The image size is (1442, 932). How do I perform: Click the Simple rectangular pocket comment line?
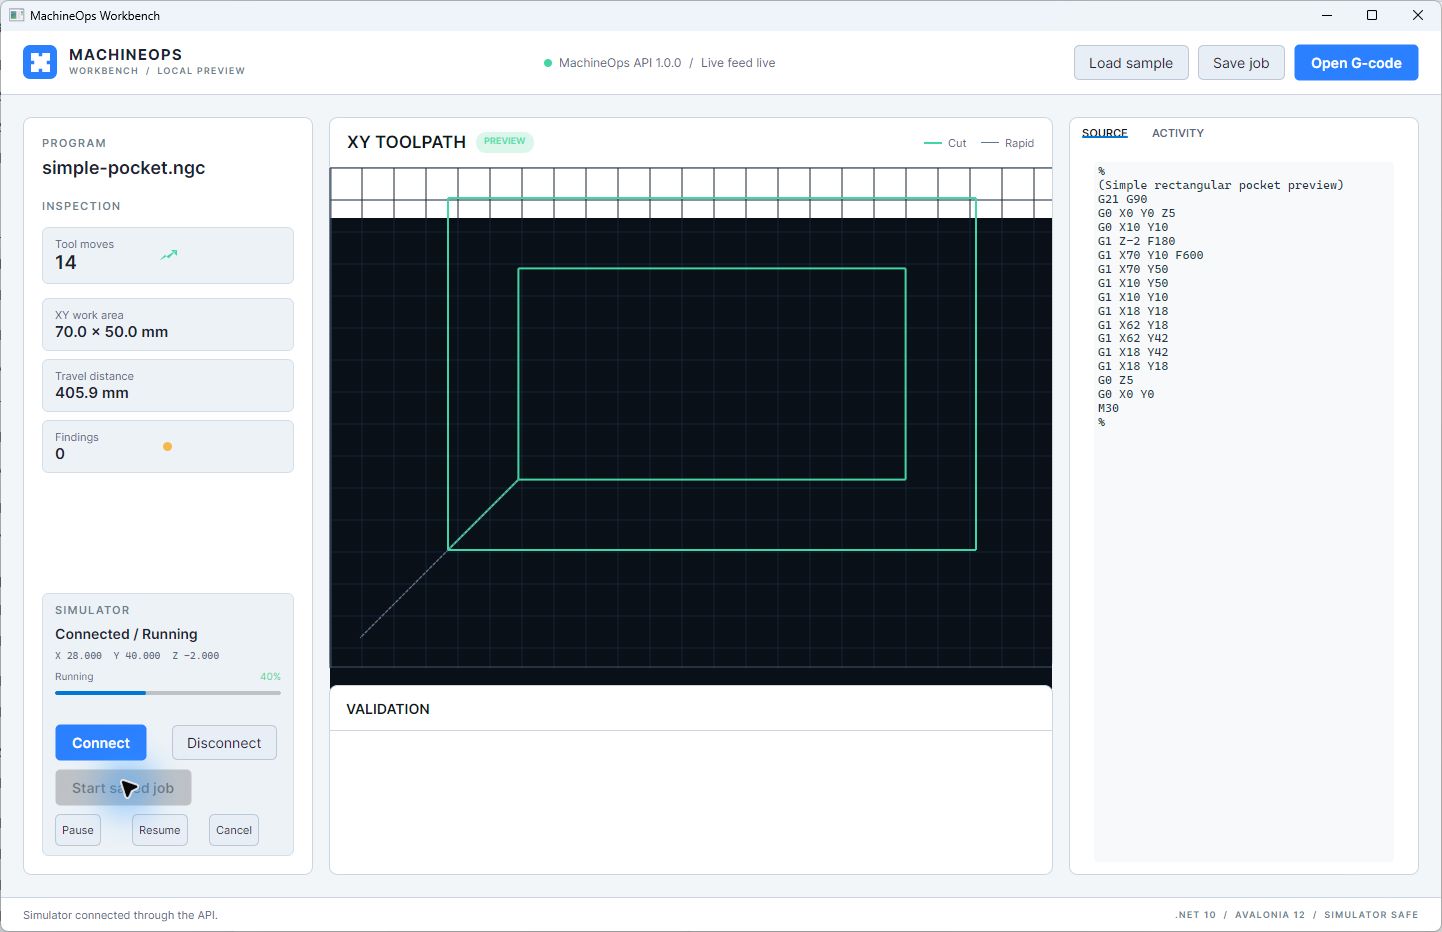(1221, 185)
